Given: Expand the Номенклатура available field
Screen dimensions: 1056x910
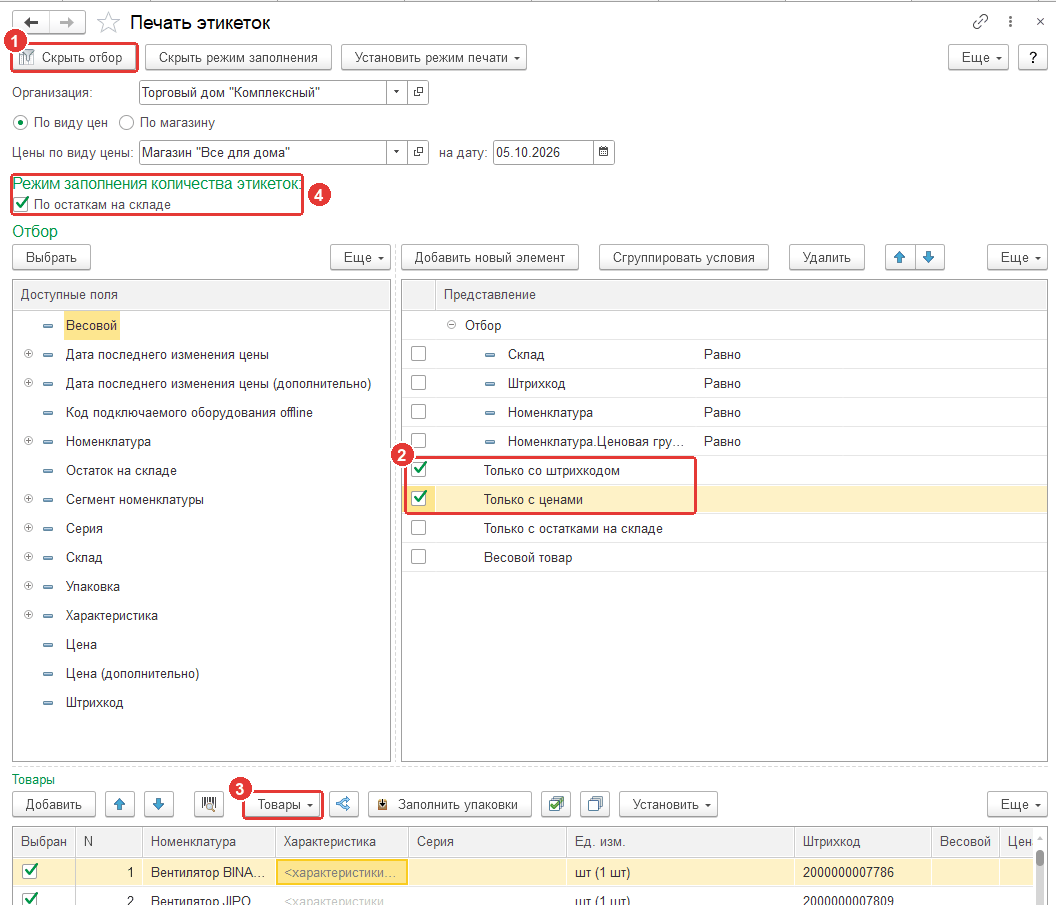Looking at the screenshot, I should click(x=28, y=441).
